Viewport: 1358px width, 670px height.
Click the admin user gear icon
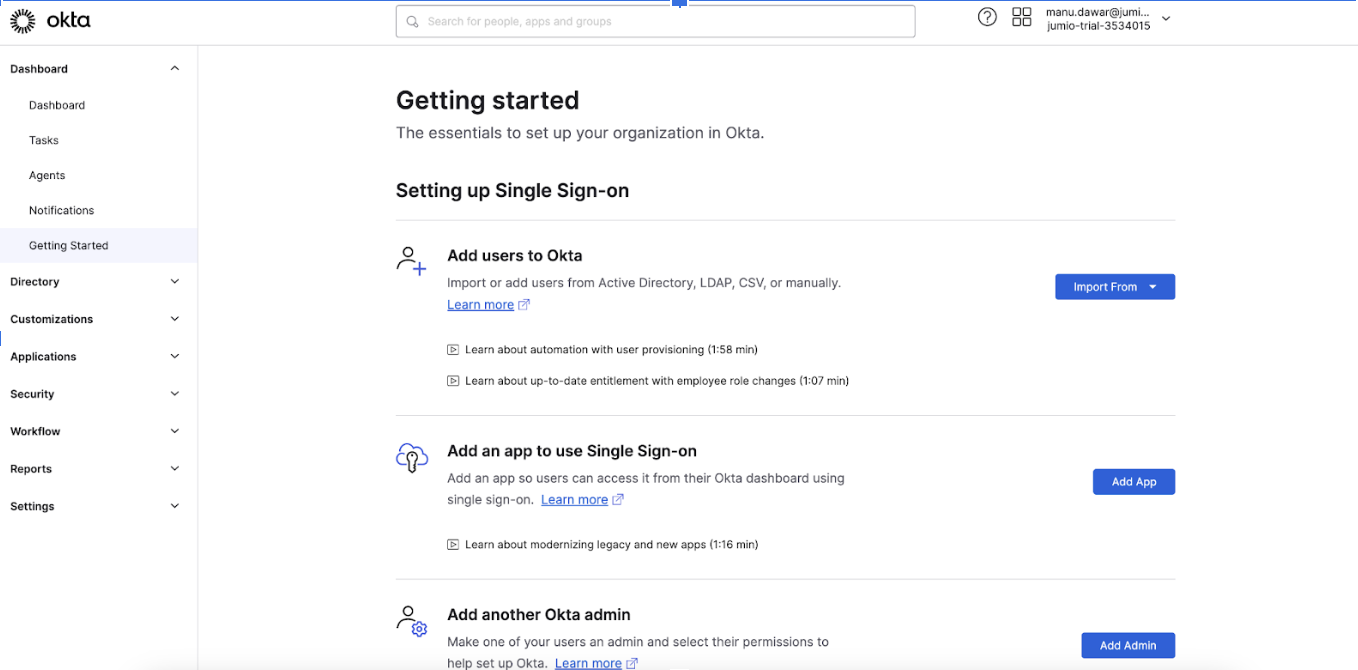click(x=411, y=621)
